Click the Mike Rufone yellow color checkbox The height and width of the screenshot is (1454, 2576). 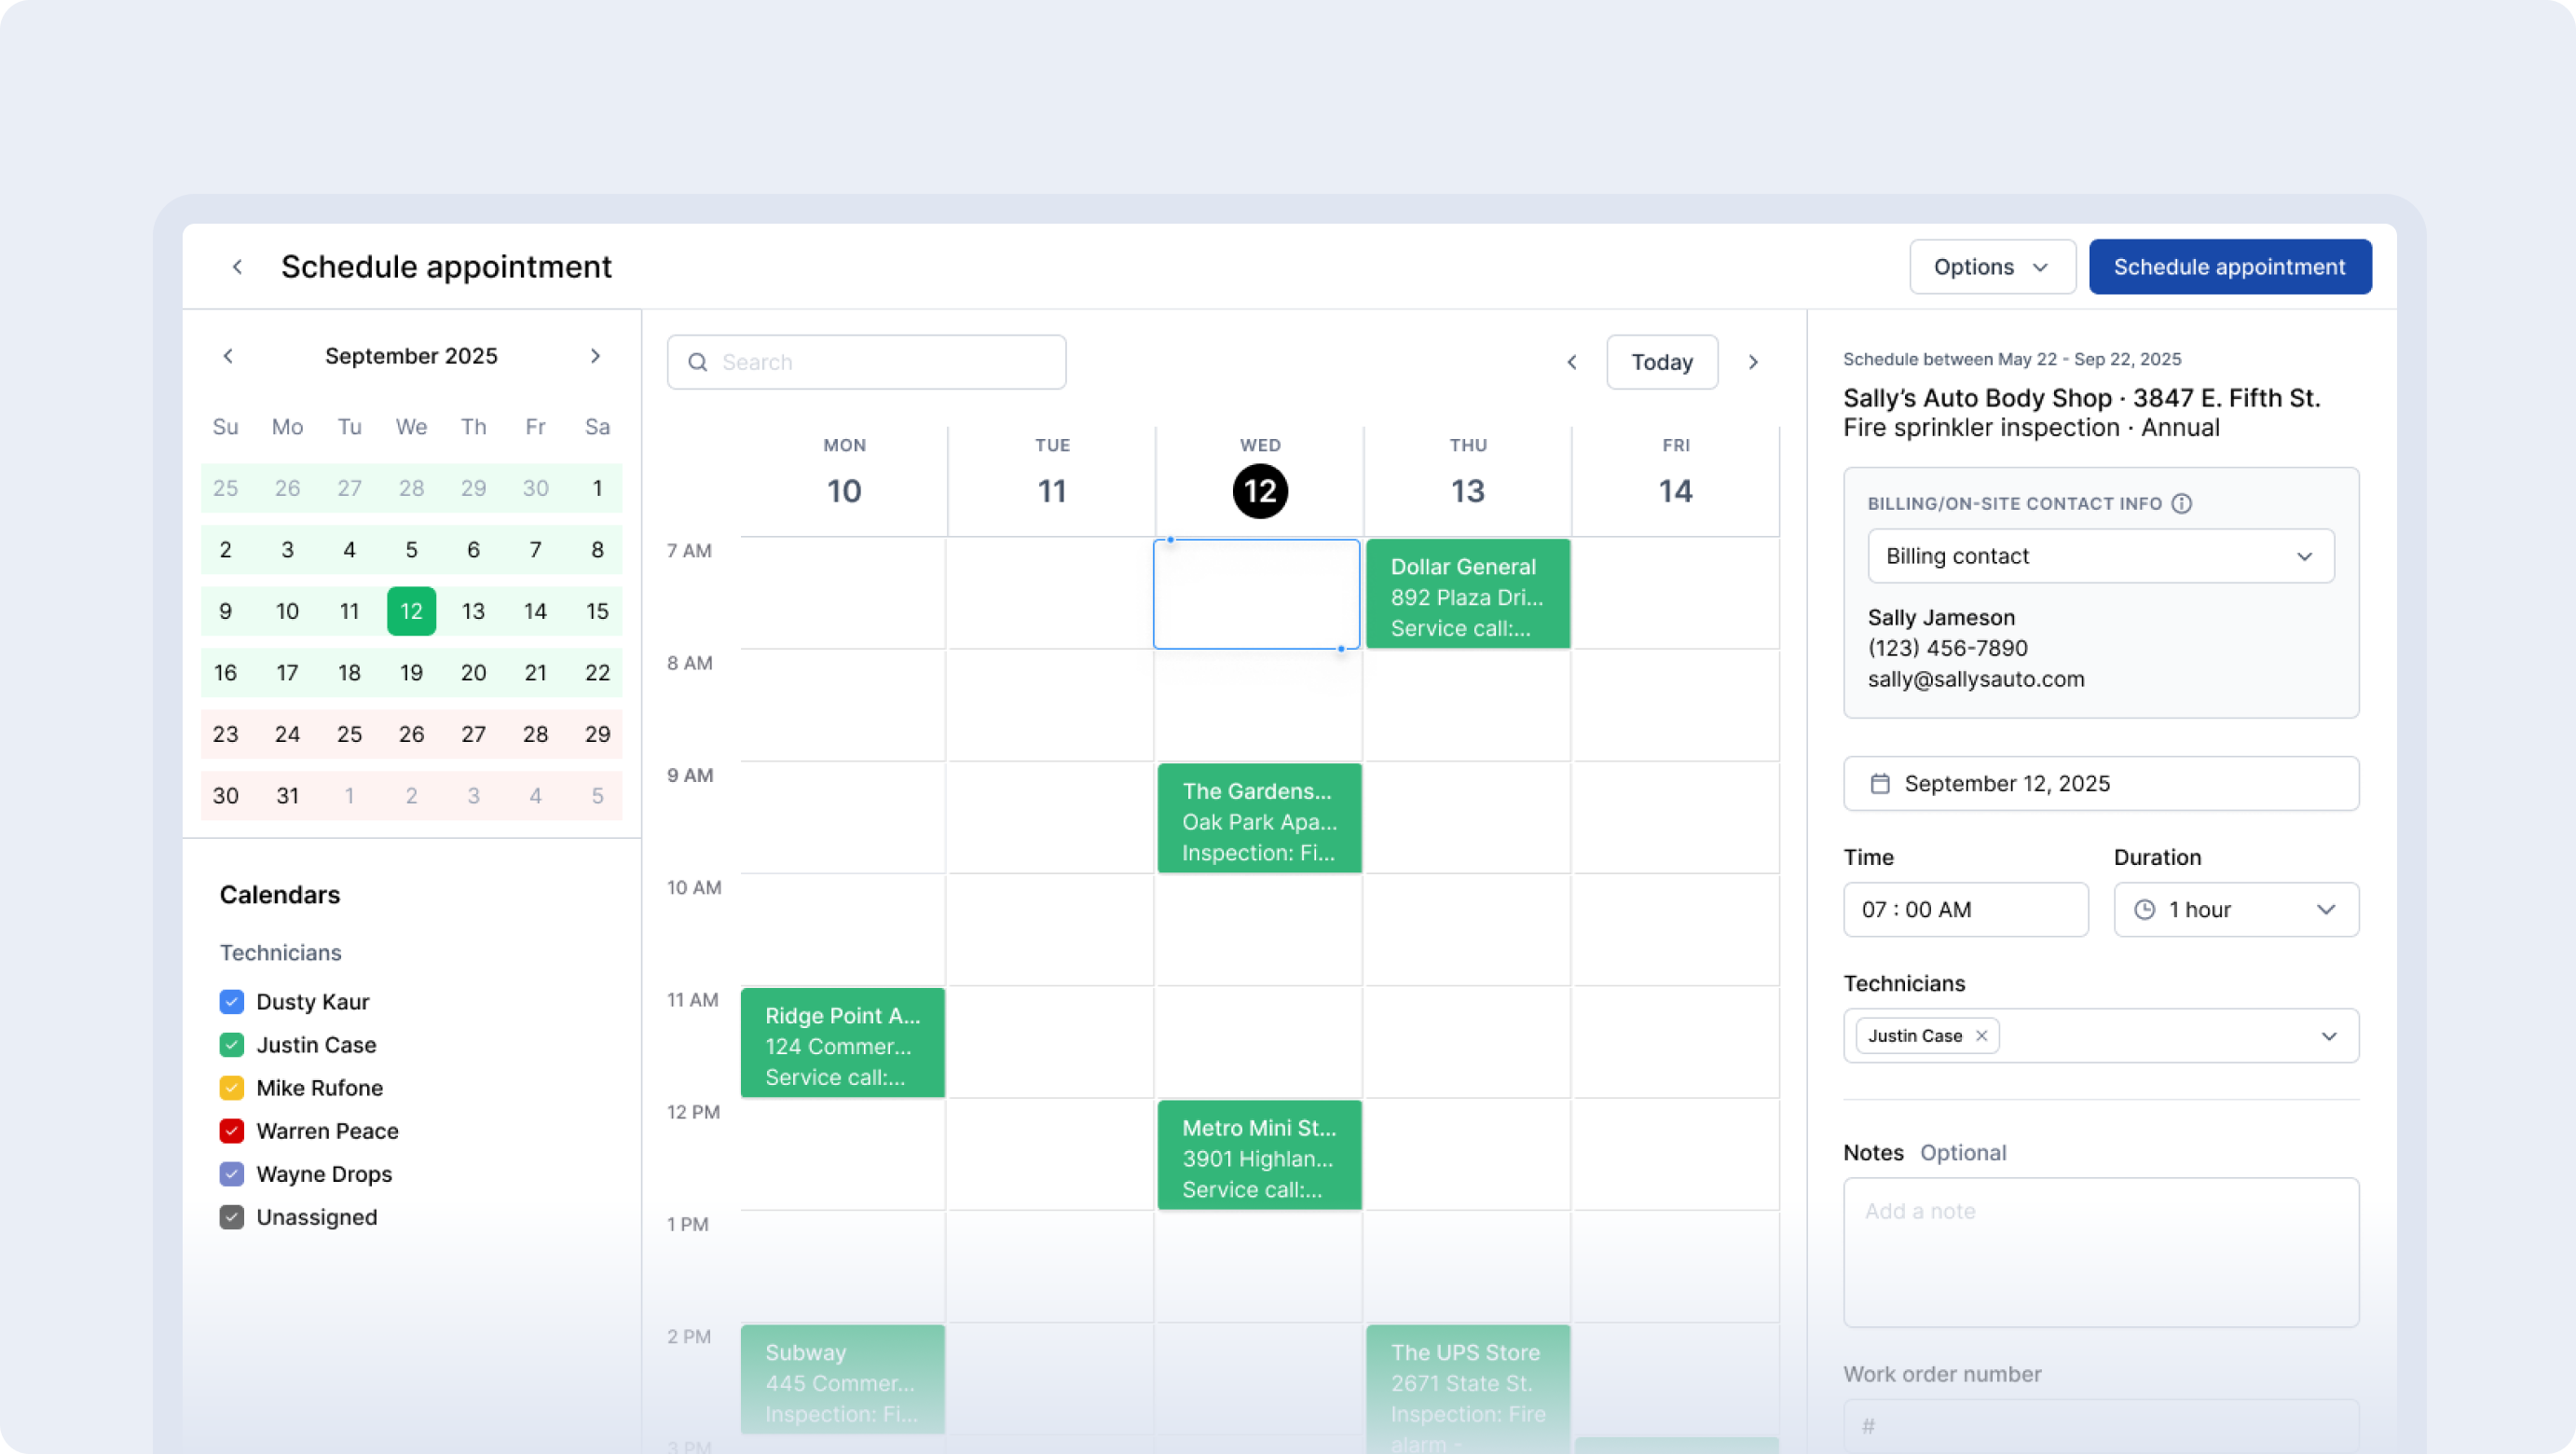point(232,1088)
